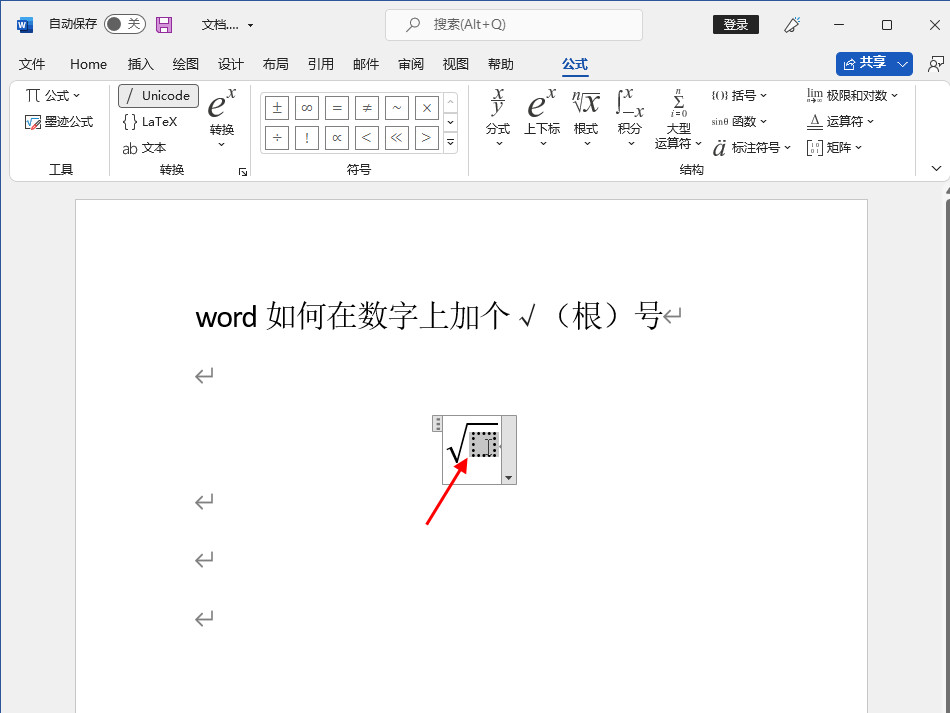The image size is (950, 713).
Task: Open the References tab
Action: pos(321,64)
